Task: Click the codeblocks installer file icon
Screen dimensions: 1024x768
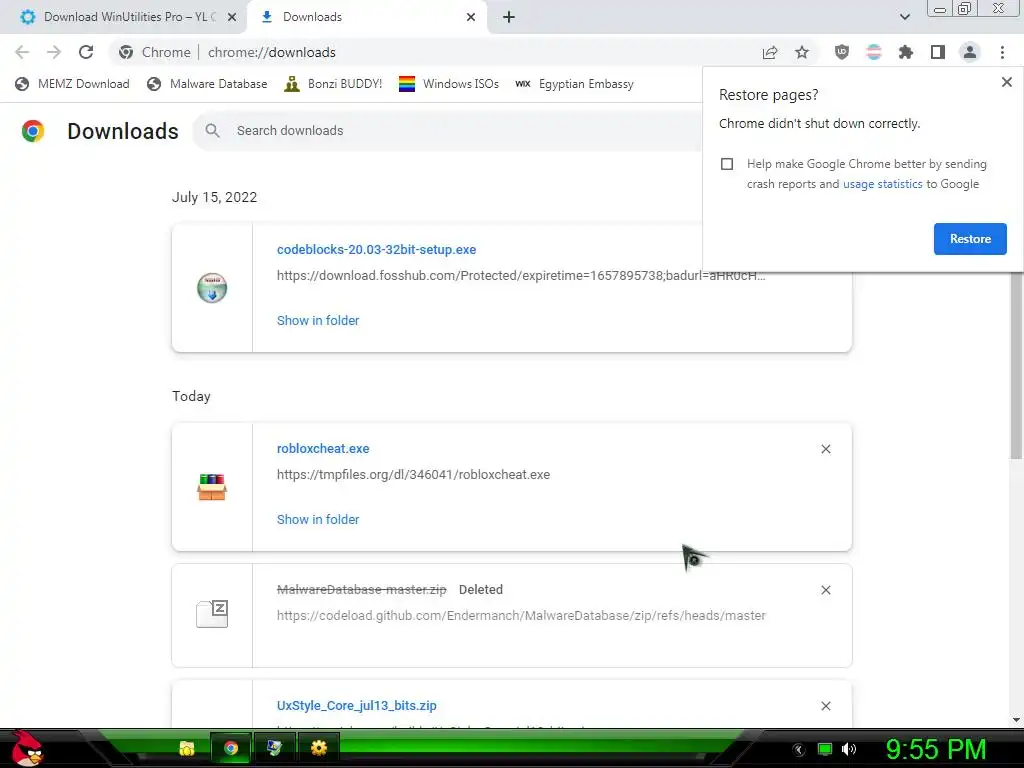Action: [x=212, y=288]
